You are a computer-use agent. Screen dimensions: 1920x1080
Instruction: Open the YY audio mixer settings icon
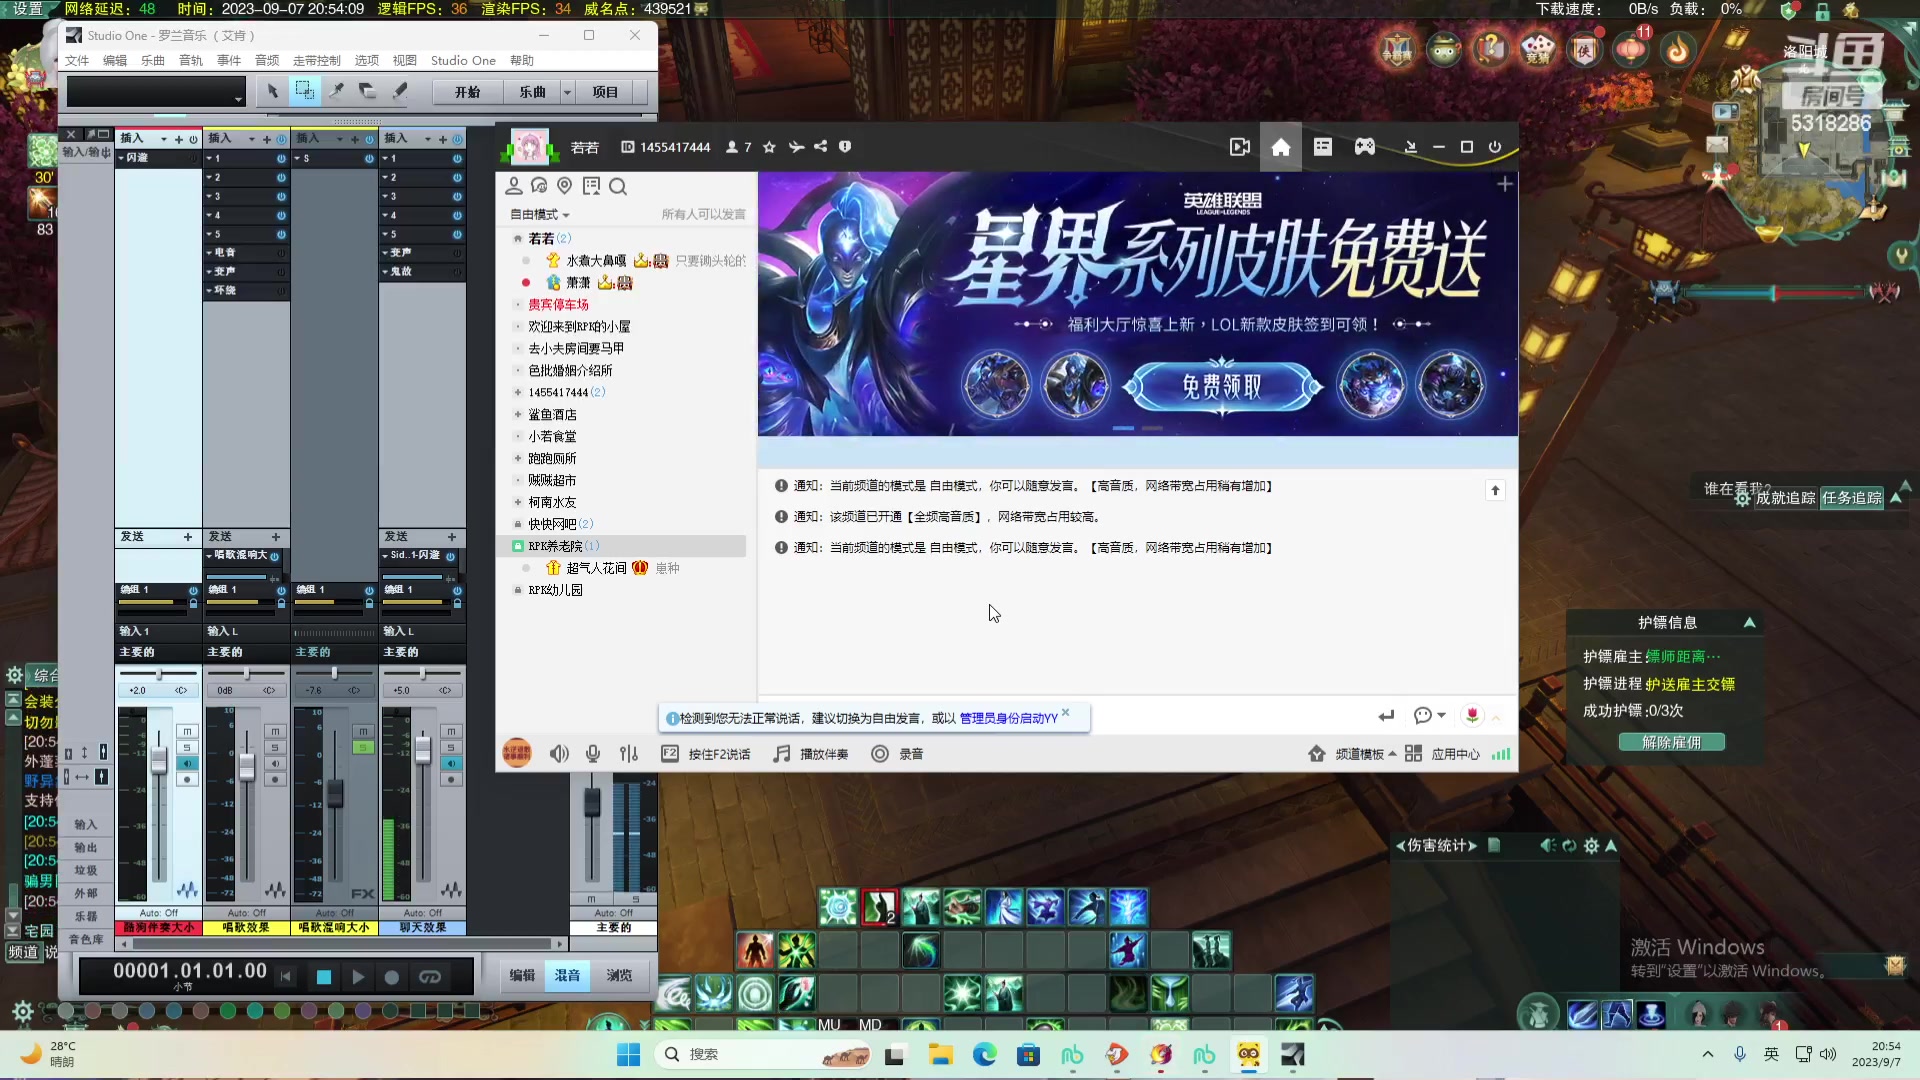point(628,754)
